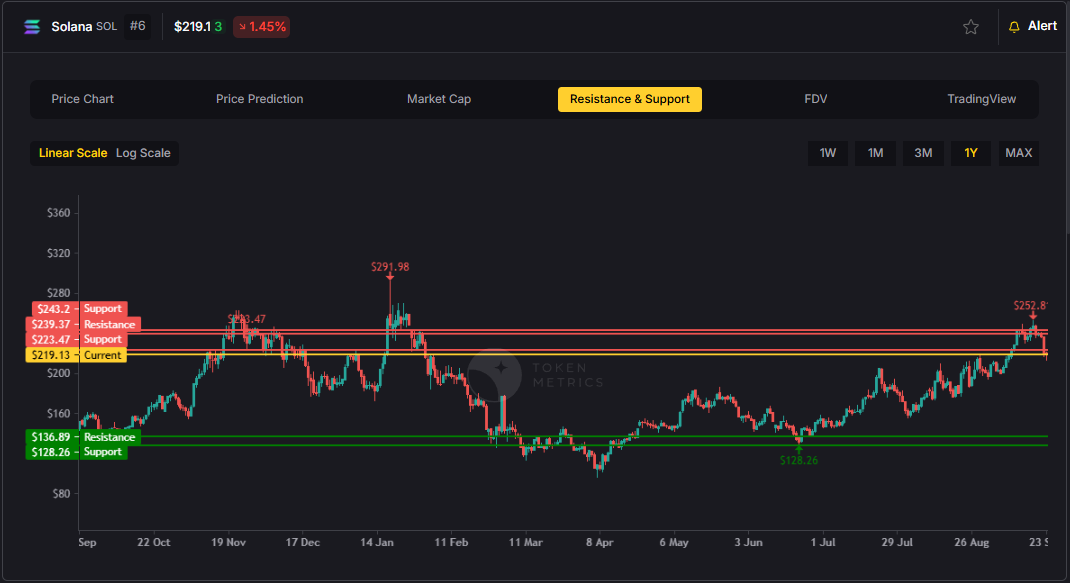Click the Solana logo icon
The height and width of the screenshot is (583, 1070).
click(x=32, y=27)
